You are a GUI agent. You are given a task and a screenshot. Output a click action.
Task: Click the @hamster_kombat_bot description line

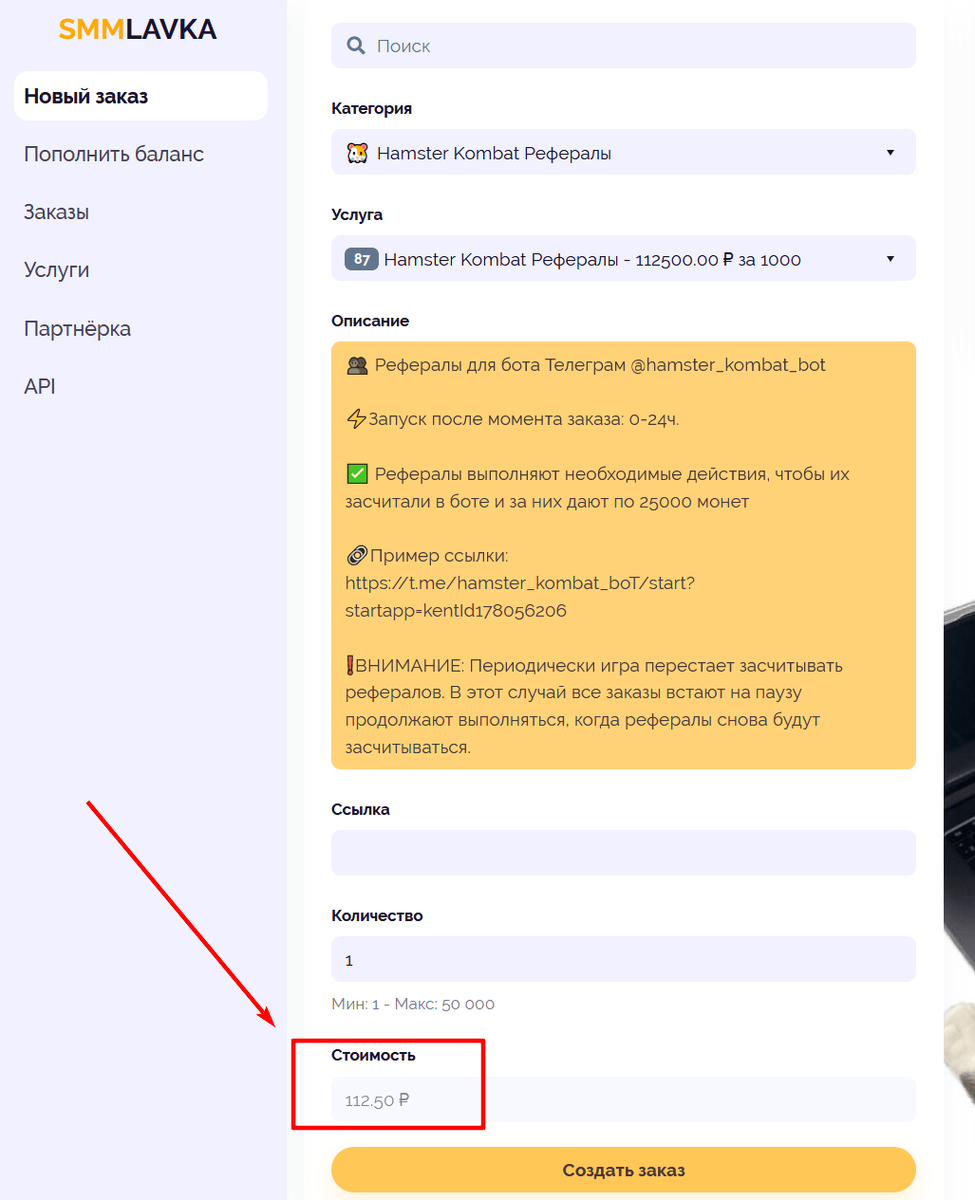point(586,365)
